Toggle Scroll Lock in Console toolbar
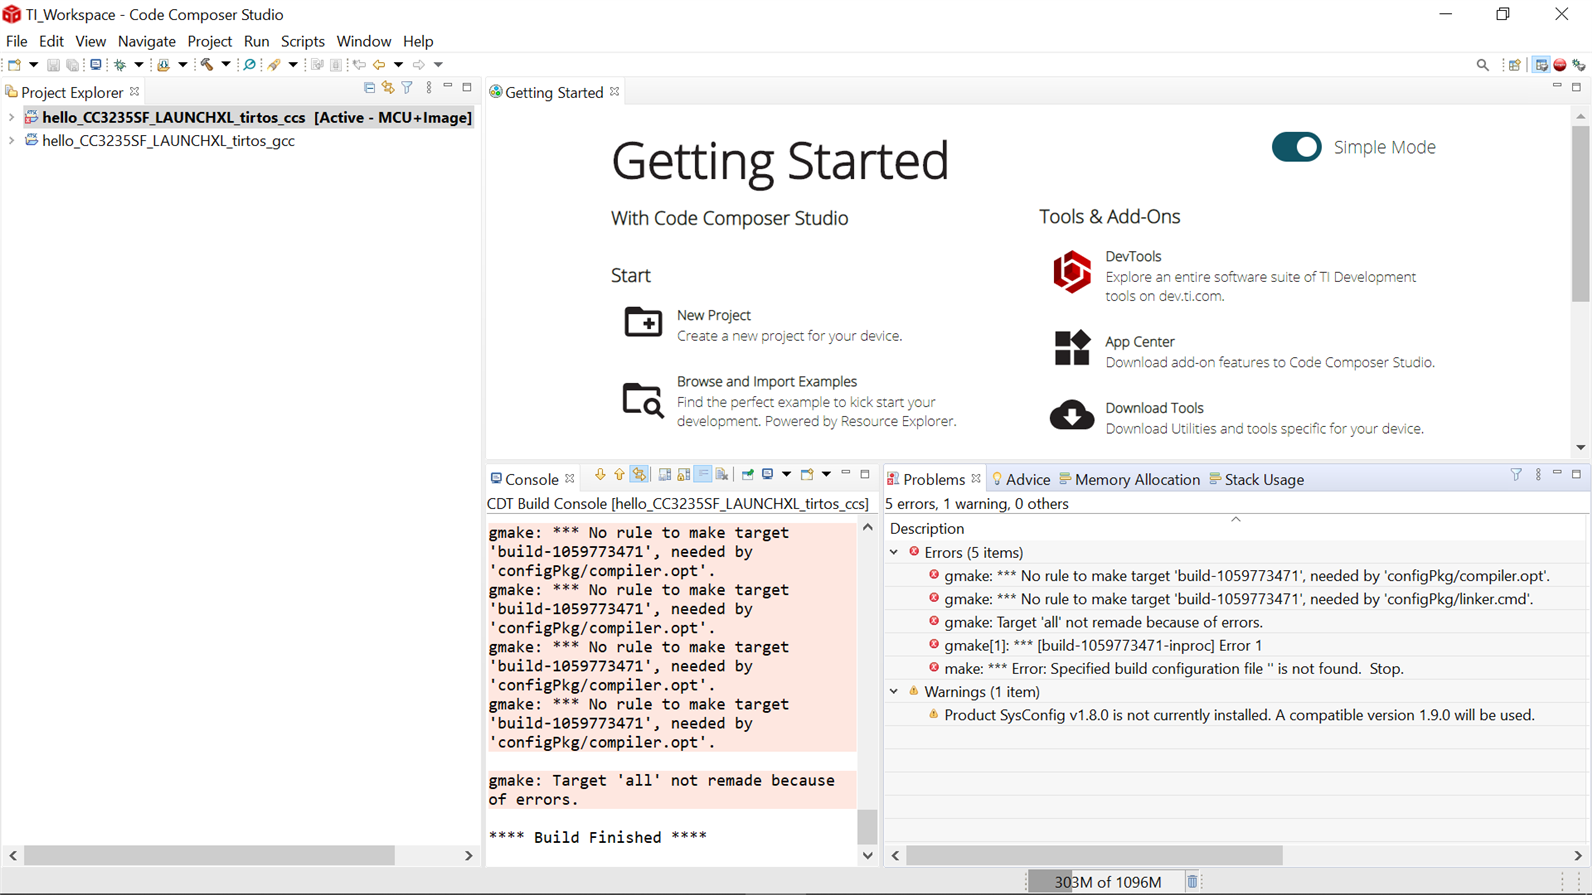This screenshot has width=1592, height=895. 684,475
